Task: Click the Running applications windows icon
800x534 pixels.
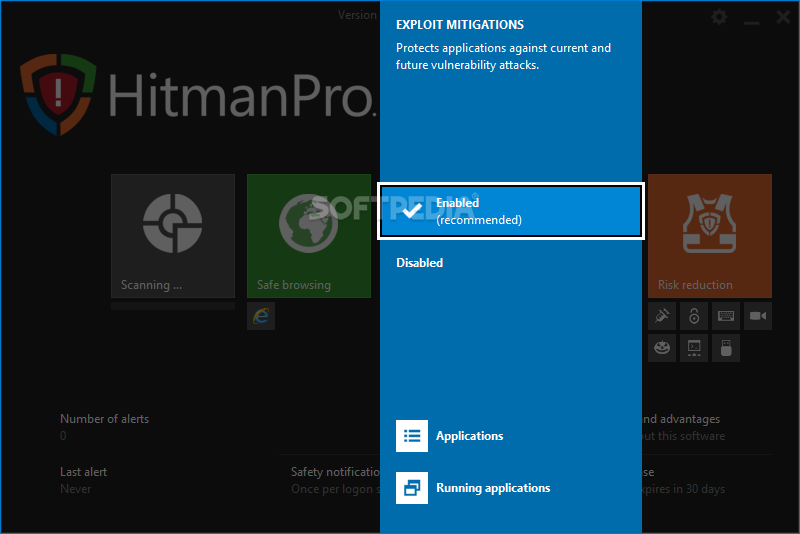Action: (412, 488)
